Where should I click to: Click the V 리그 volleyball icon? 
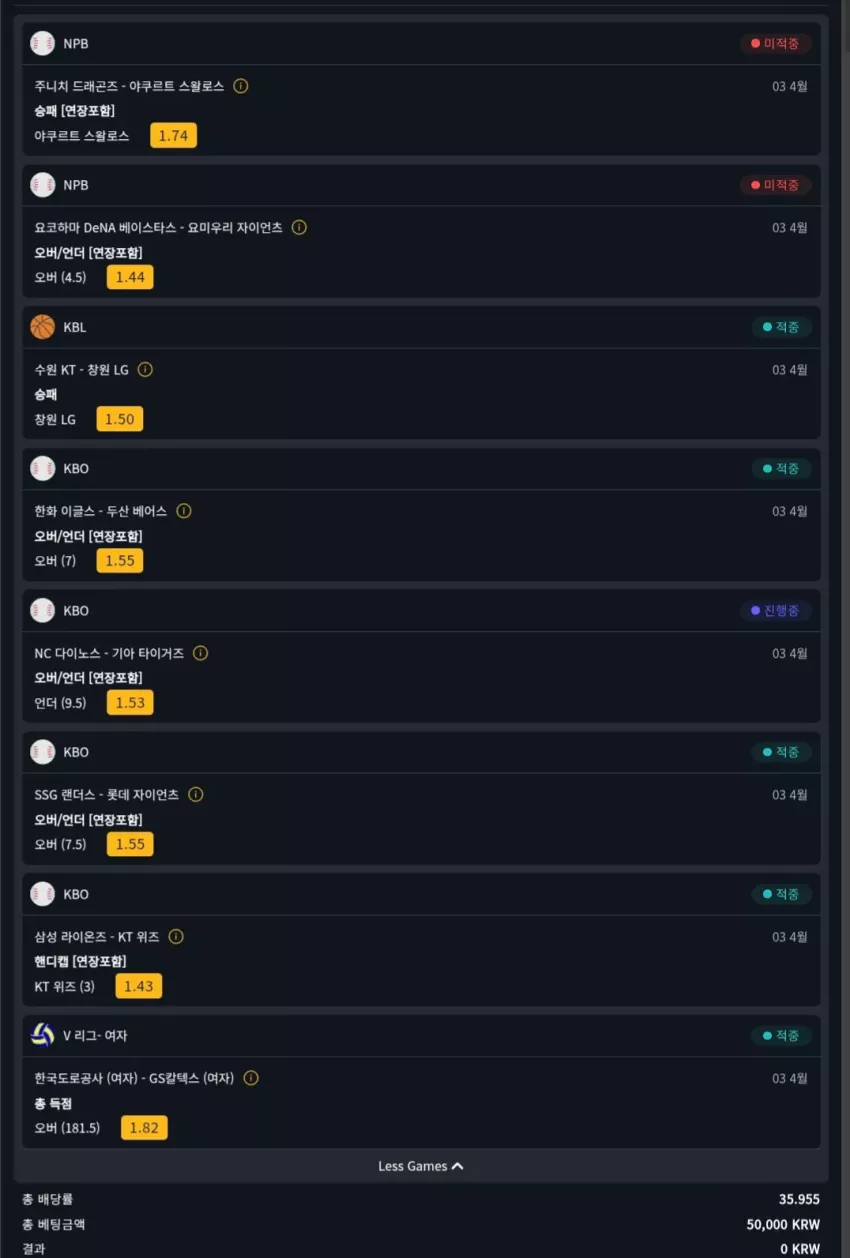click(x=42, y=1035)
